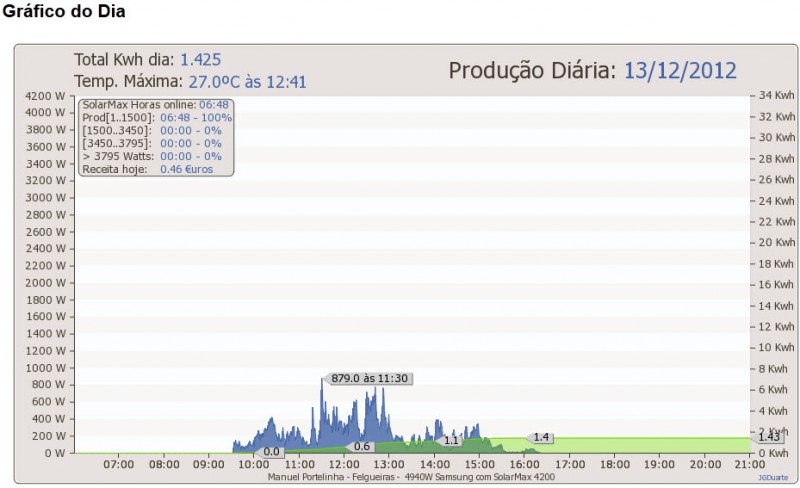Click the 'Produção Diária: 13/12/2012' title
800x488 pixels.
592,70
